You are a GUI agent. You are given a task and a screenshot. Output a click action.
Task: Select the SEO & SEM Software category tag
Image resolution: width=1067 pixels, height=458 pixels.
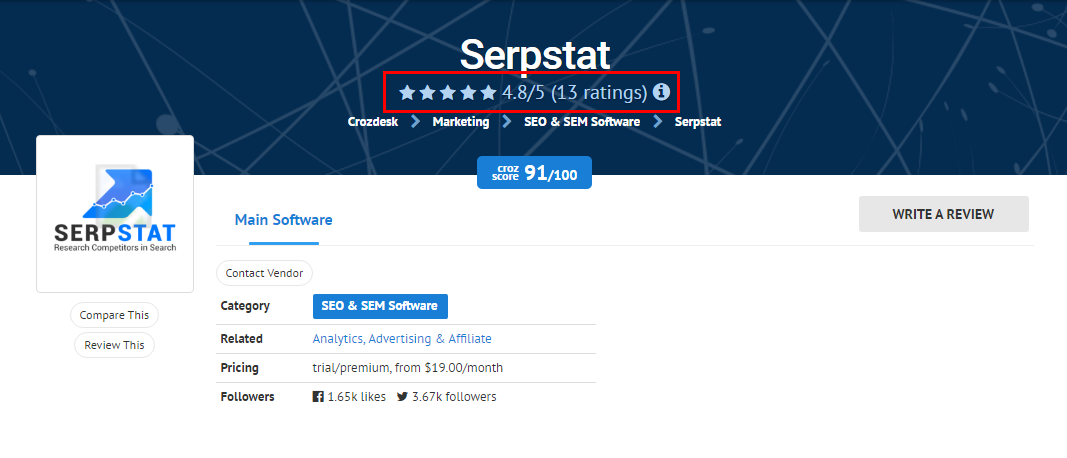pos(380,306)
